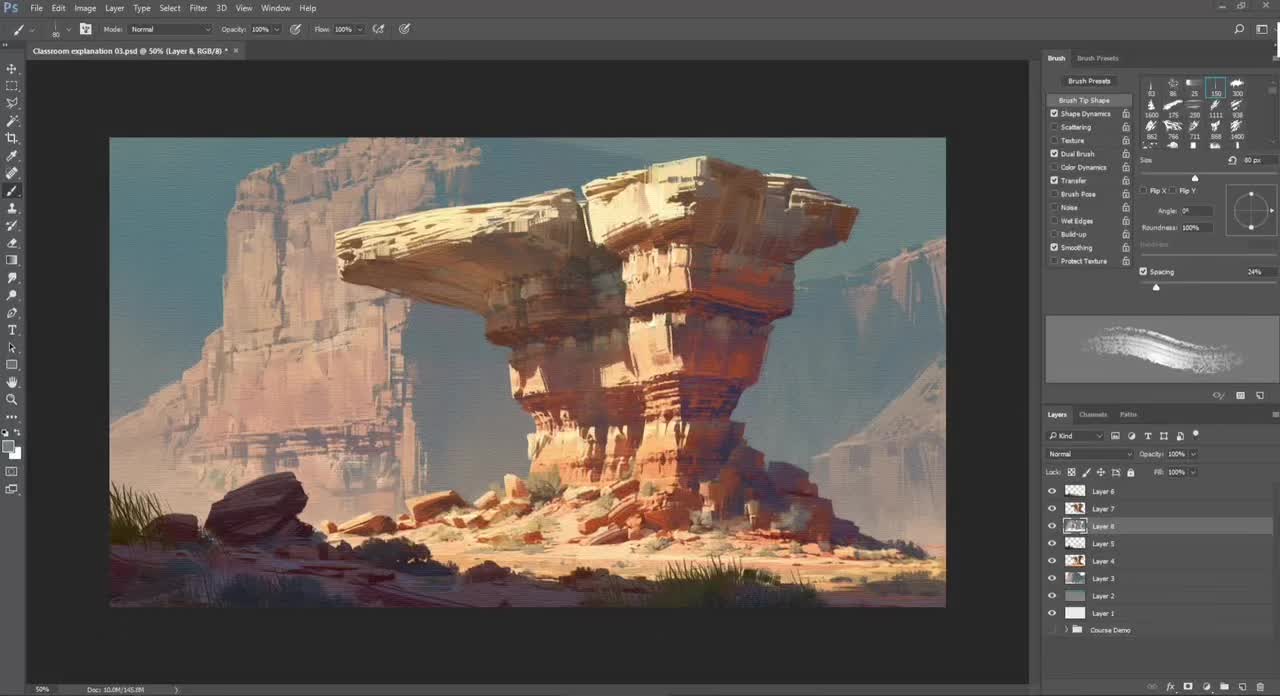Add a layer style with fx icon
Screen dimensions: 1280x696
tap(1170, 687)
